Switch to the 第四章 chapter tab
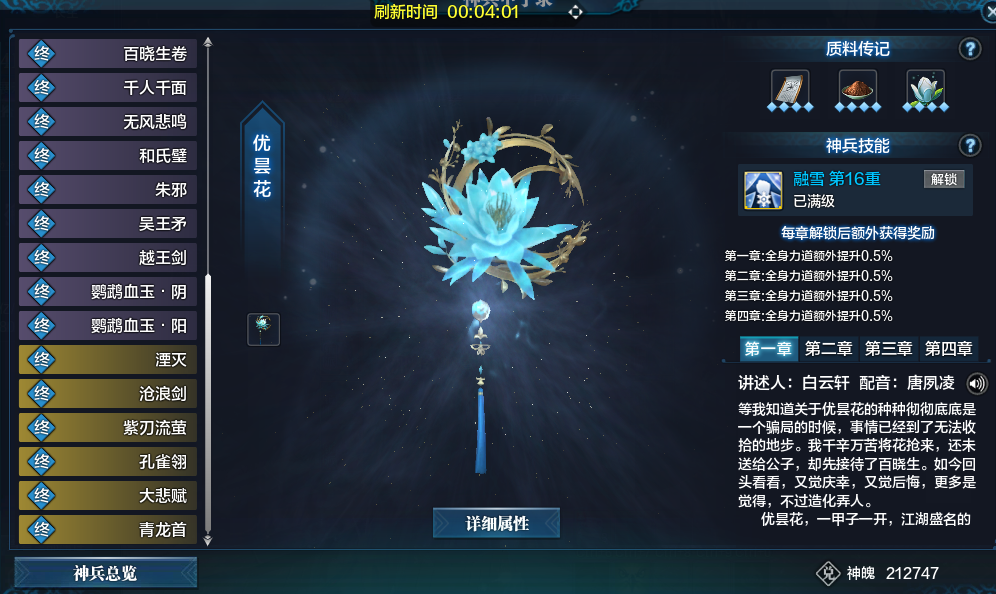 pyautogui.click(x=948, y=349)
